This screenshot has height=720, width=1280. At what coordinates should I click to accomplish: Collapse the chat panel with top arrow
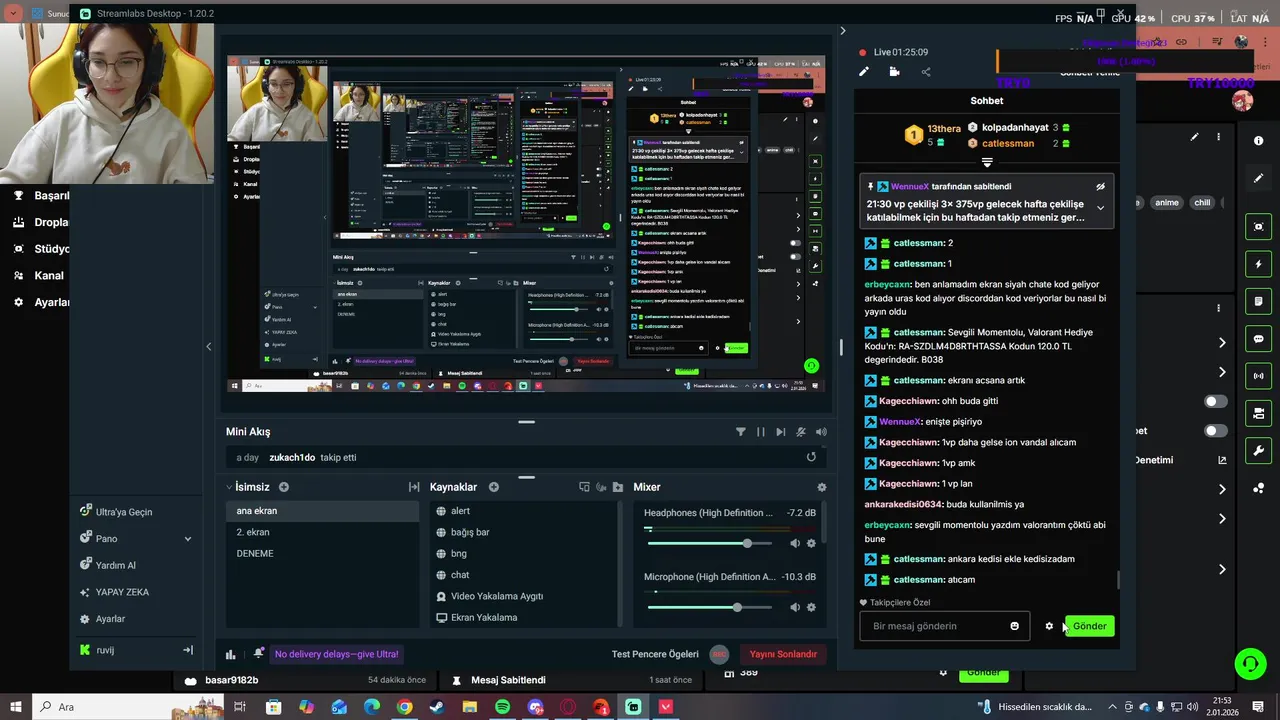point(842,31)
